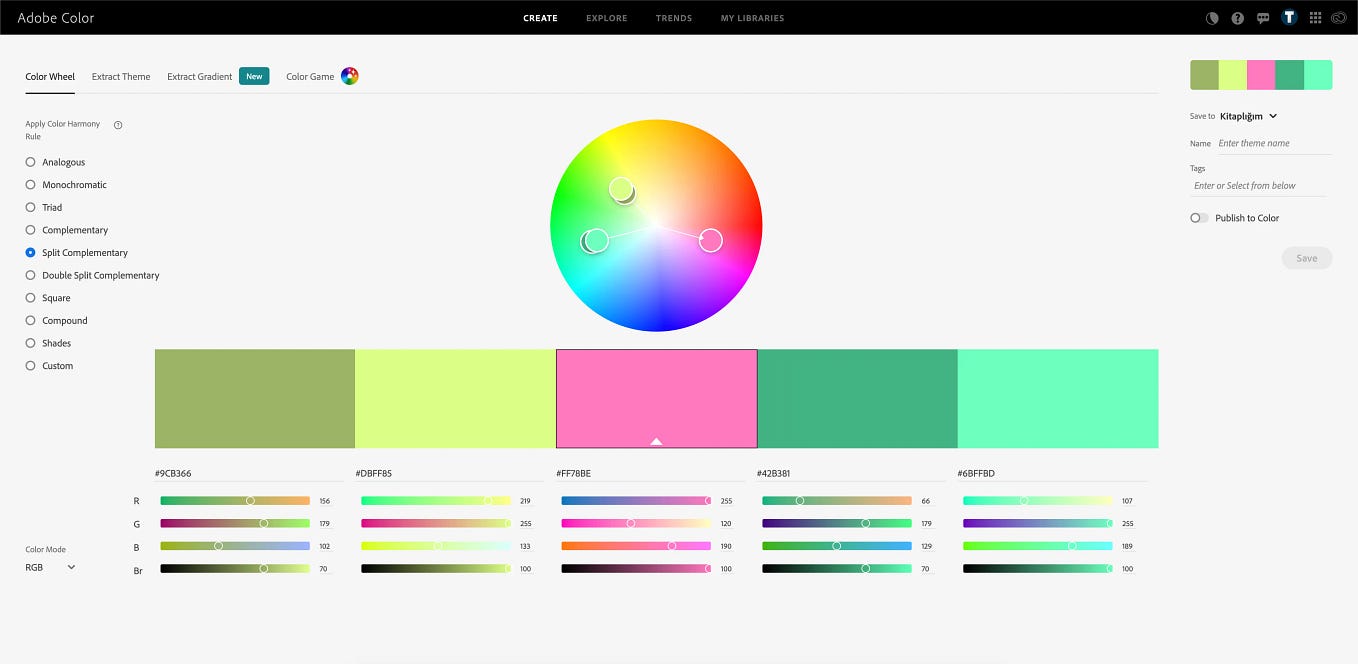Image resolution: width=1358 pixels, height=664 pixels.
Task: Open the Color Mode dropdown
Action: point(48,567)
